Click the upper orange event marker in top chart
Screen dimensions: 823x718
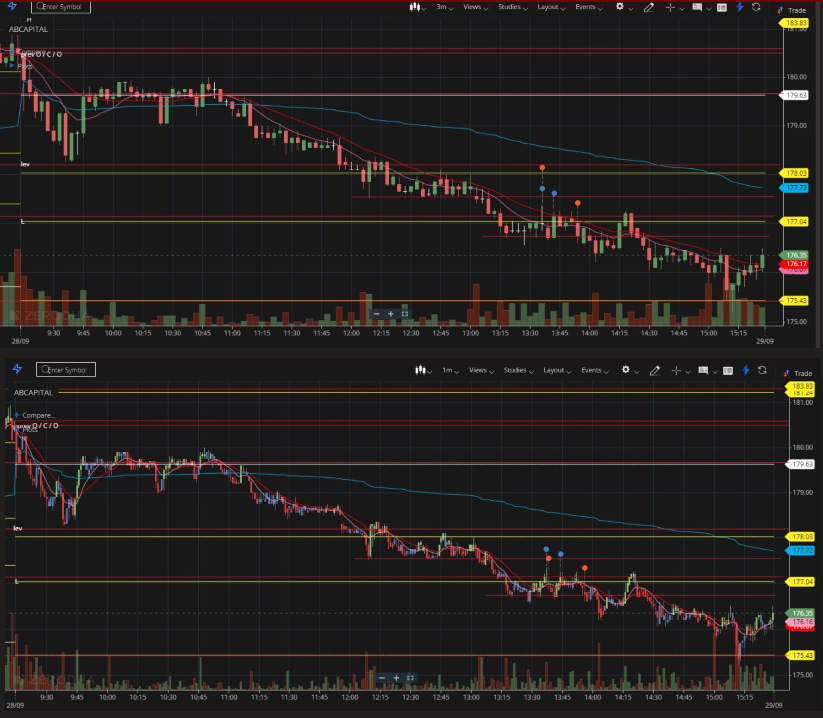coord(542,167)
